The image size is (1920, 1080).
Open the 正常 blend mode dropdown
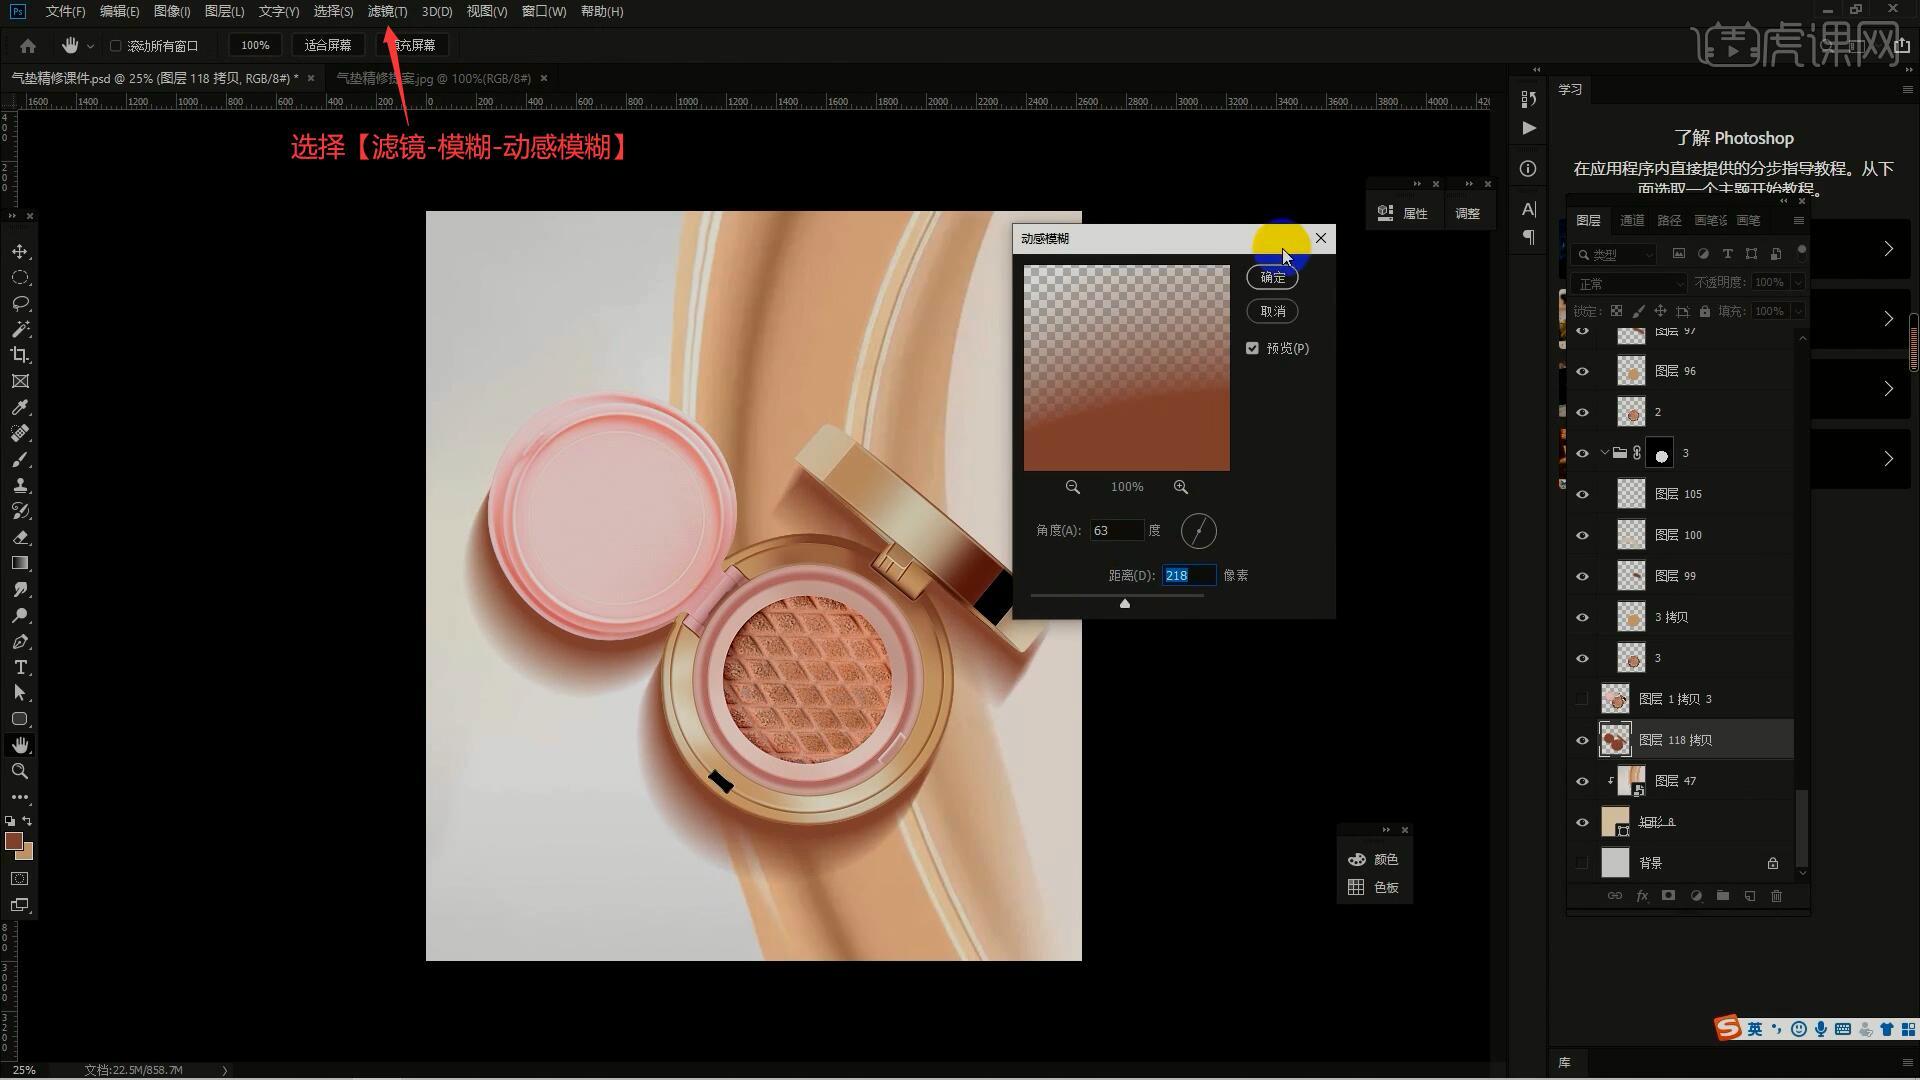pos(1630,284)
